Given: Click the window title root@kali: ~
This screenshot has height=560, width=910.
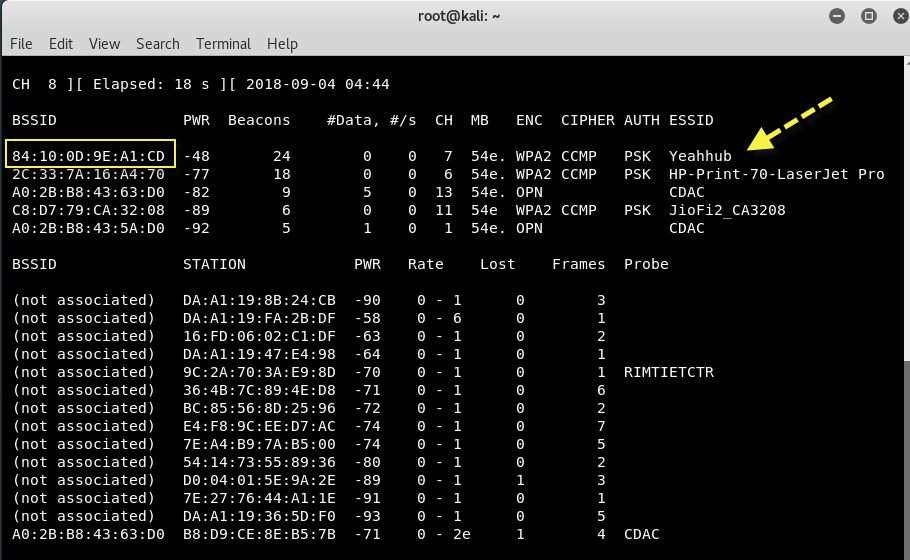Looking at the screenshot, I should point(459,16).
